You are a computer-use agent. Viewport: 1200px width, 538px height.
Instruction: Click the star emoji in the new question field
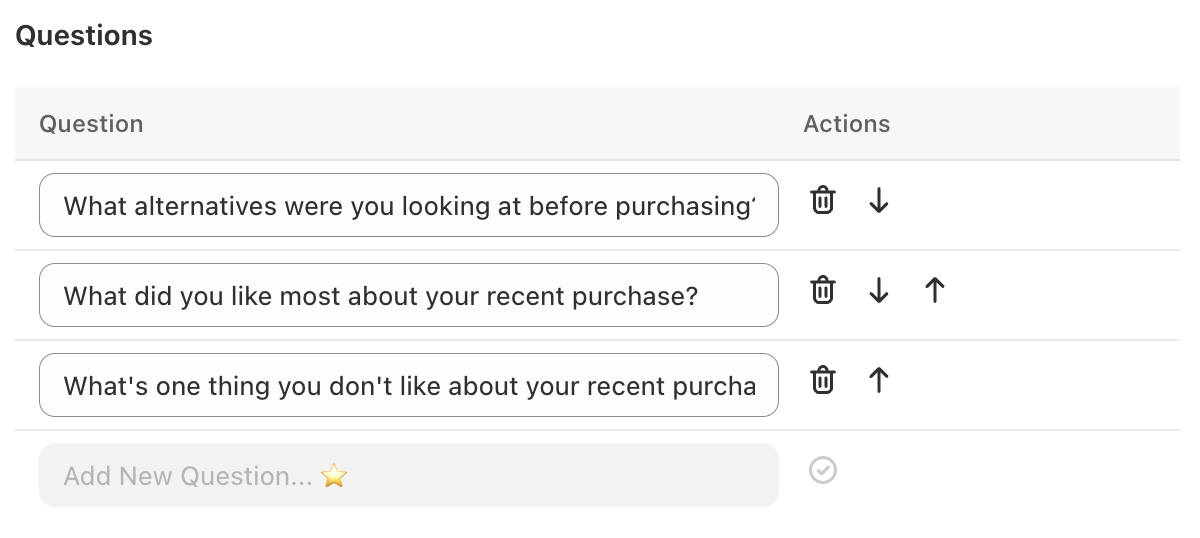[x=334, y=476]
